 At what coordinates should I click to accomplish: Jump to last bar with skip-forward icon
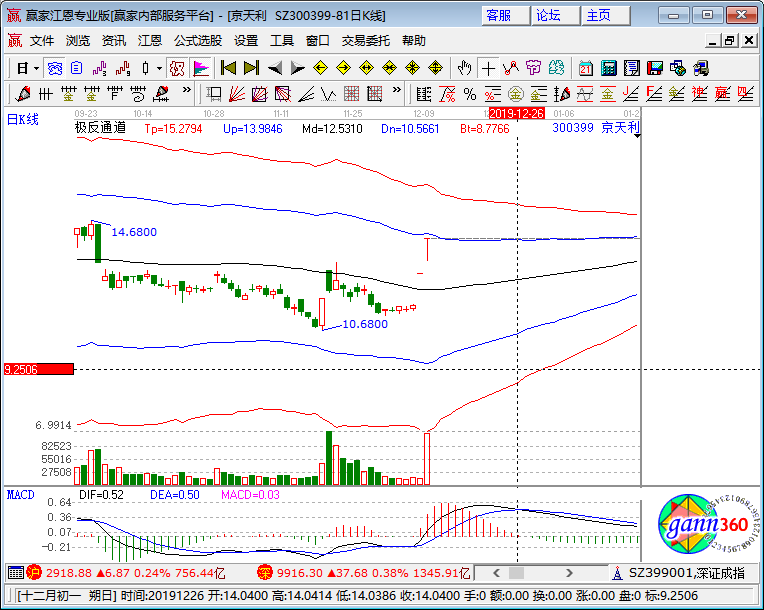(x=251, y=68)
